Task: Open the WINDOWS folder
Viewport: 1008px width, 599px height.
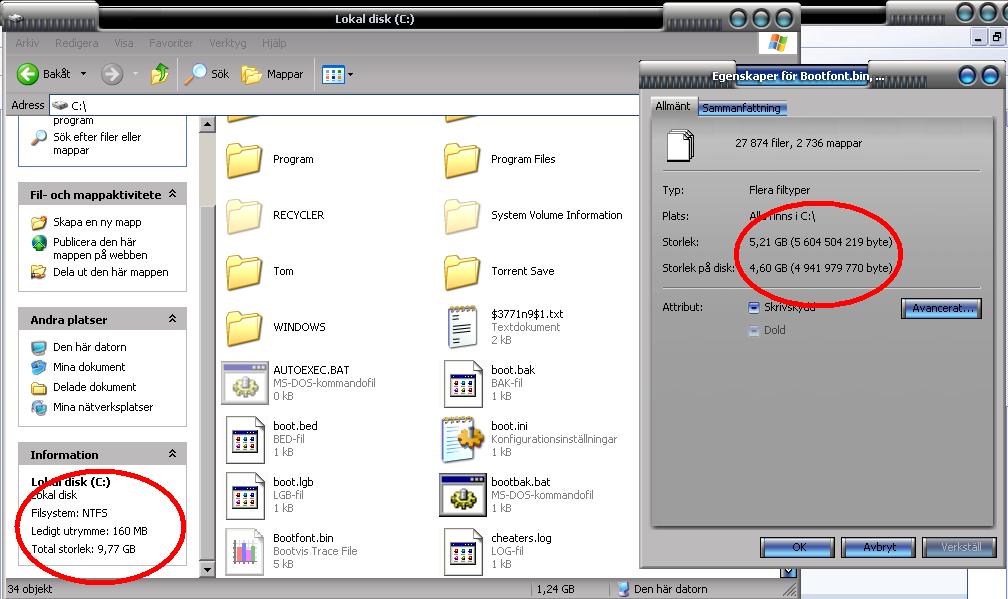Action: (243, 327)
